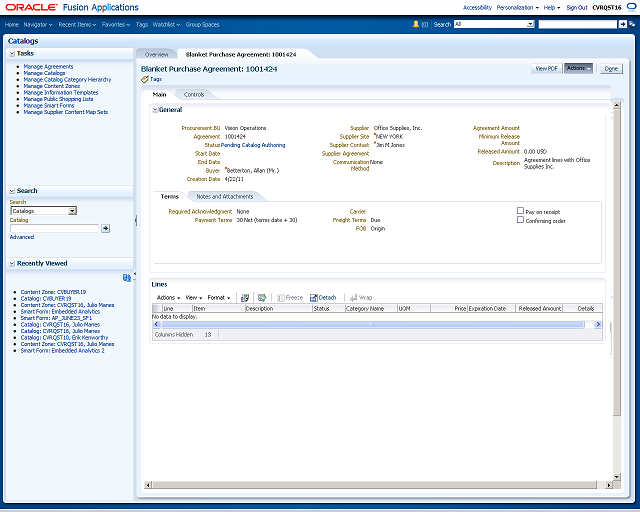Click the View PDF button
The width and height of the screenshot is (640, 512).
(x=546, y=68)
